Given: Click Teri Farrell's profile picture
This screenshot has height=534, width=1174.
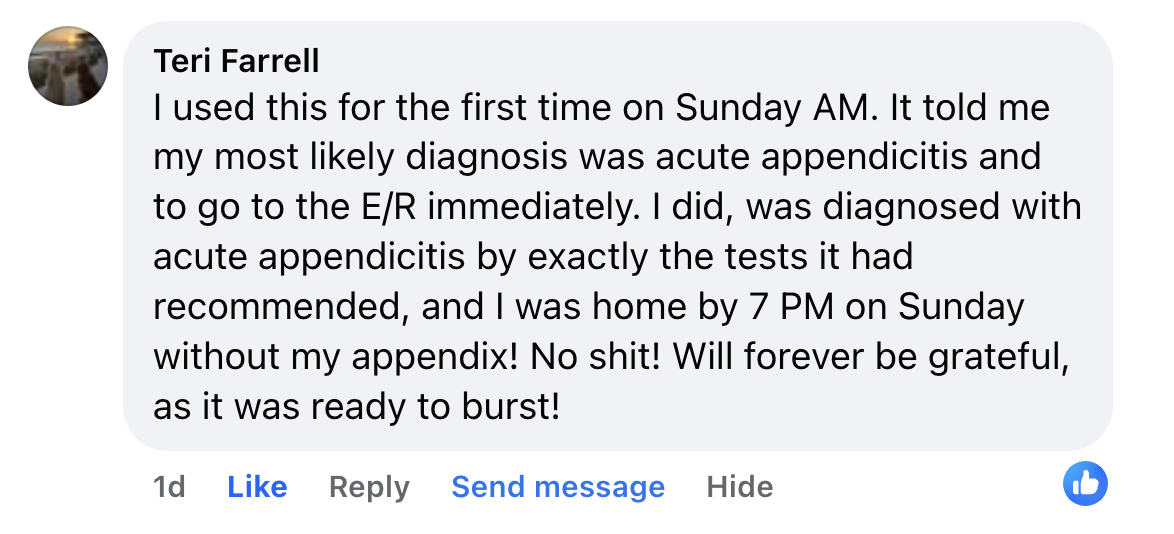Looking at the screenshot, I should [x=68, y=66].
